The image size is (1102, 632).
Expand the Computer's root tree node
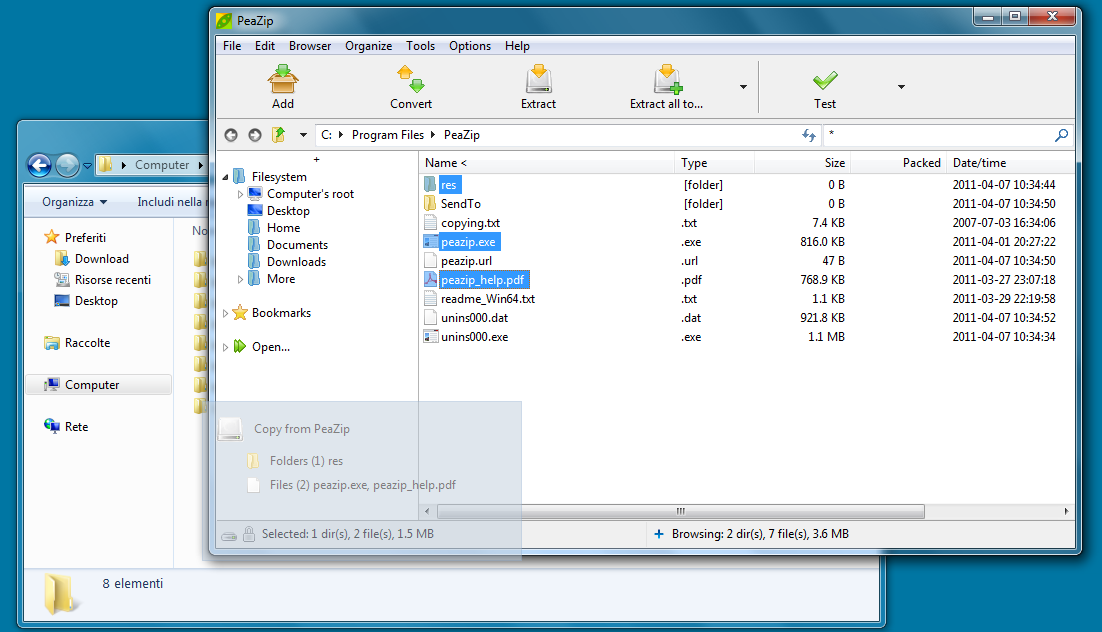240,194
